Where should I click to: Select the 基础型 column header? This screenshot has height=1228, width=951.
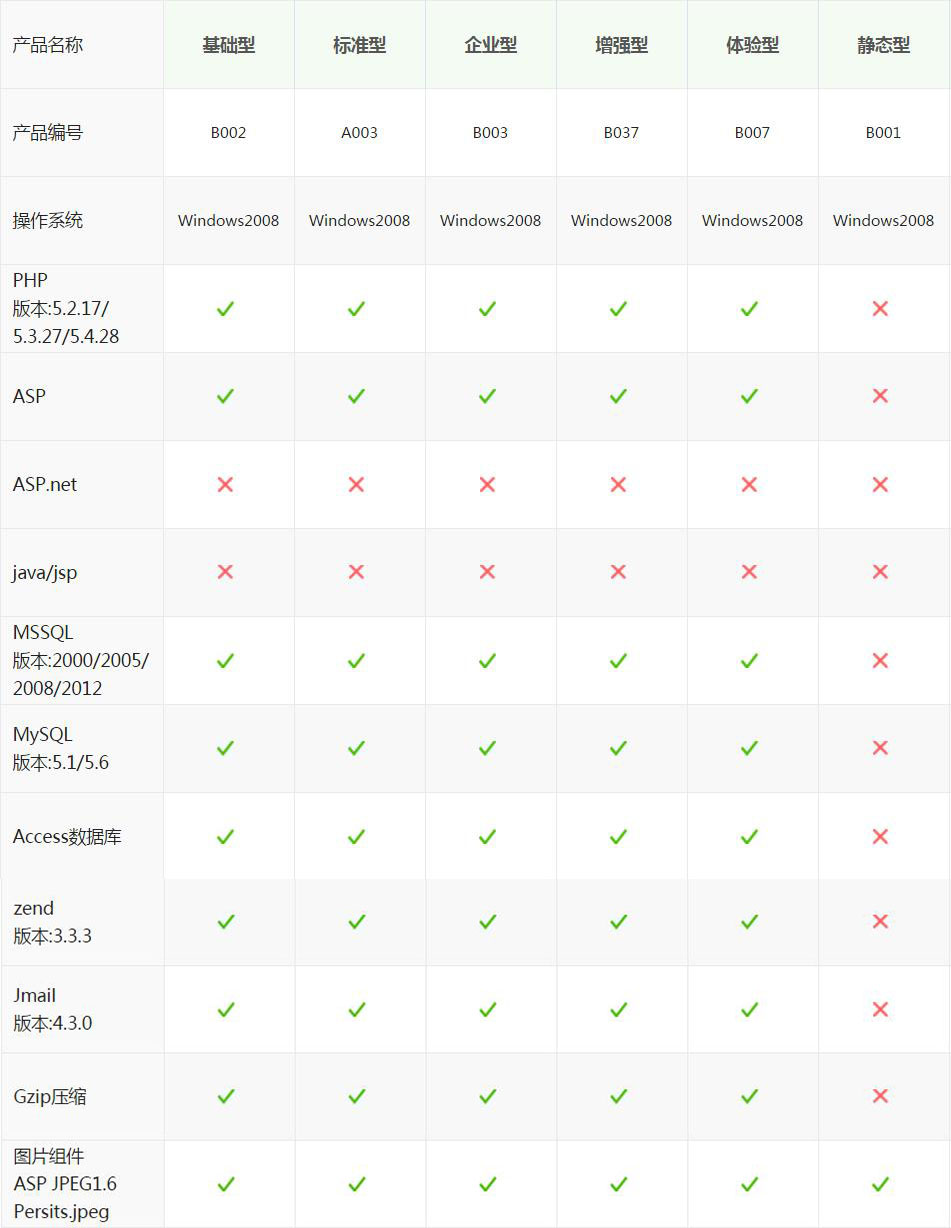(229, 45)
